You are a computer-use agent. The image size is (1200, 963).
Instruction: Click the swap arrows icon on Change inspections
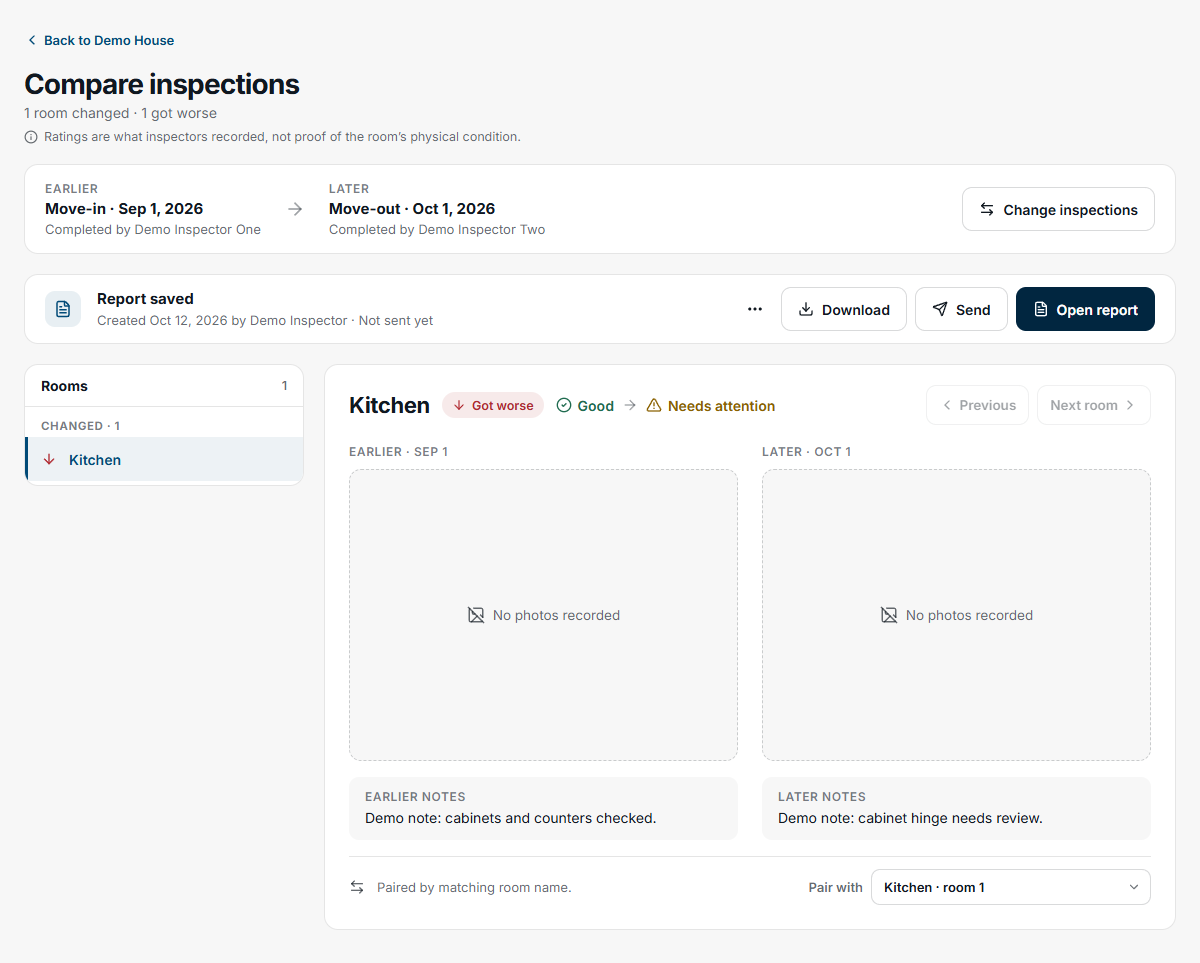pos(987,209)
